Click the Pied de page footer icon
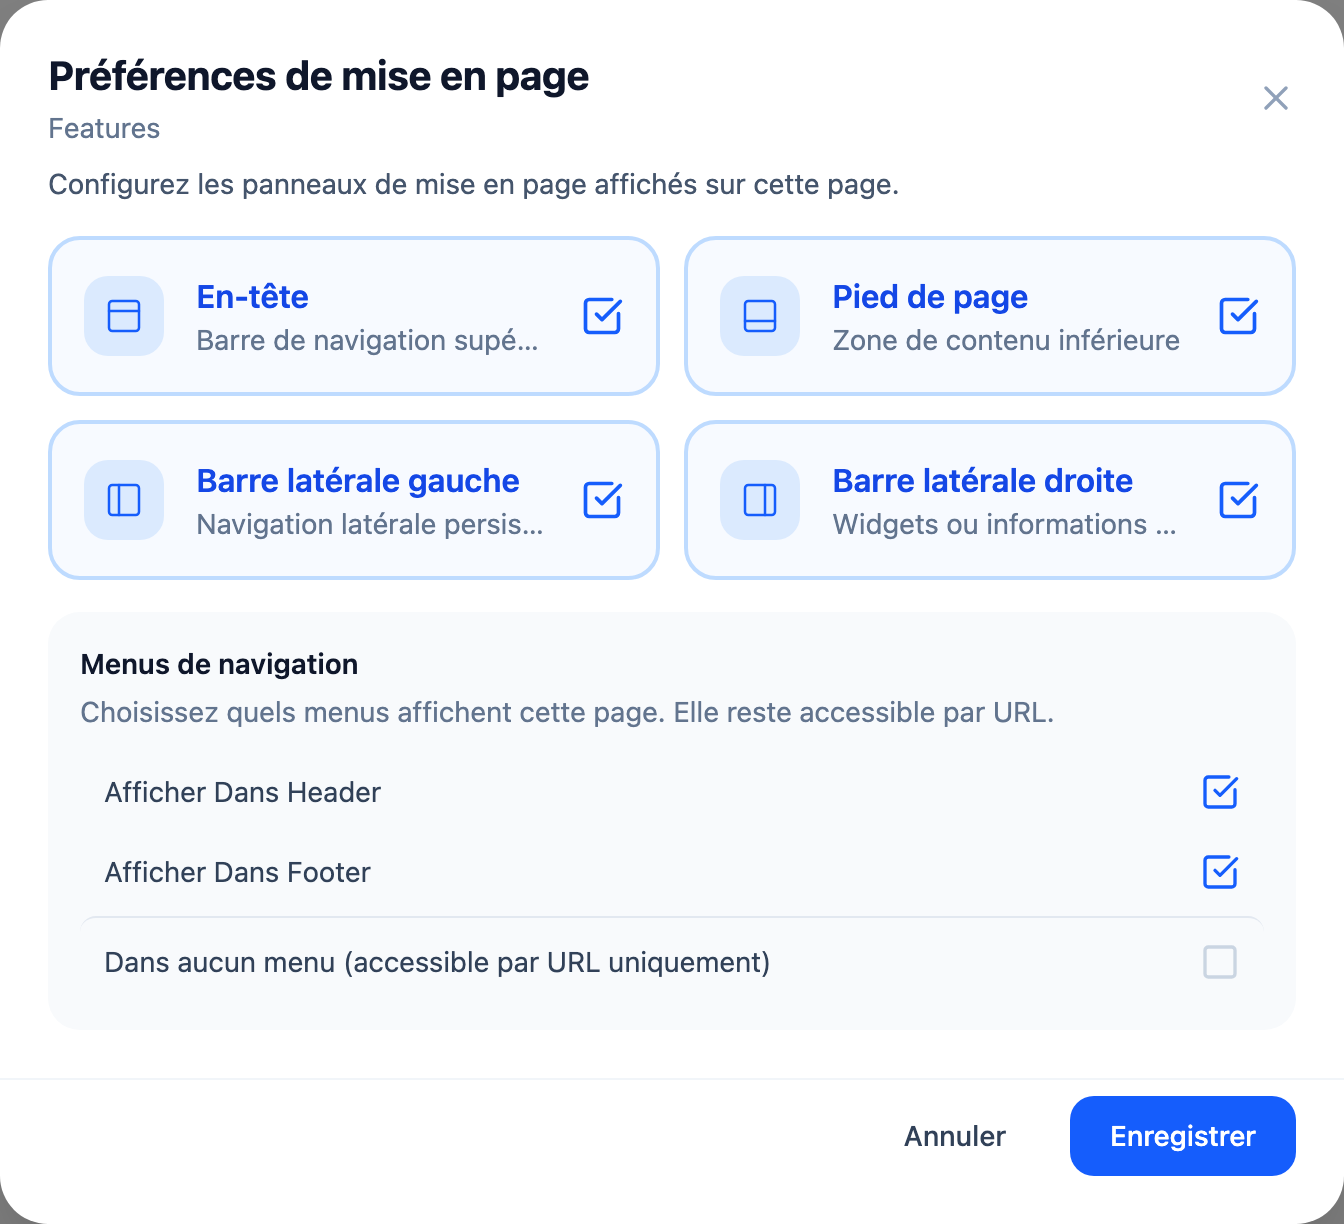Screen dimensions: 1344x1224 pos(760,316)
